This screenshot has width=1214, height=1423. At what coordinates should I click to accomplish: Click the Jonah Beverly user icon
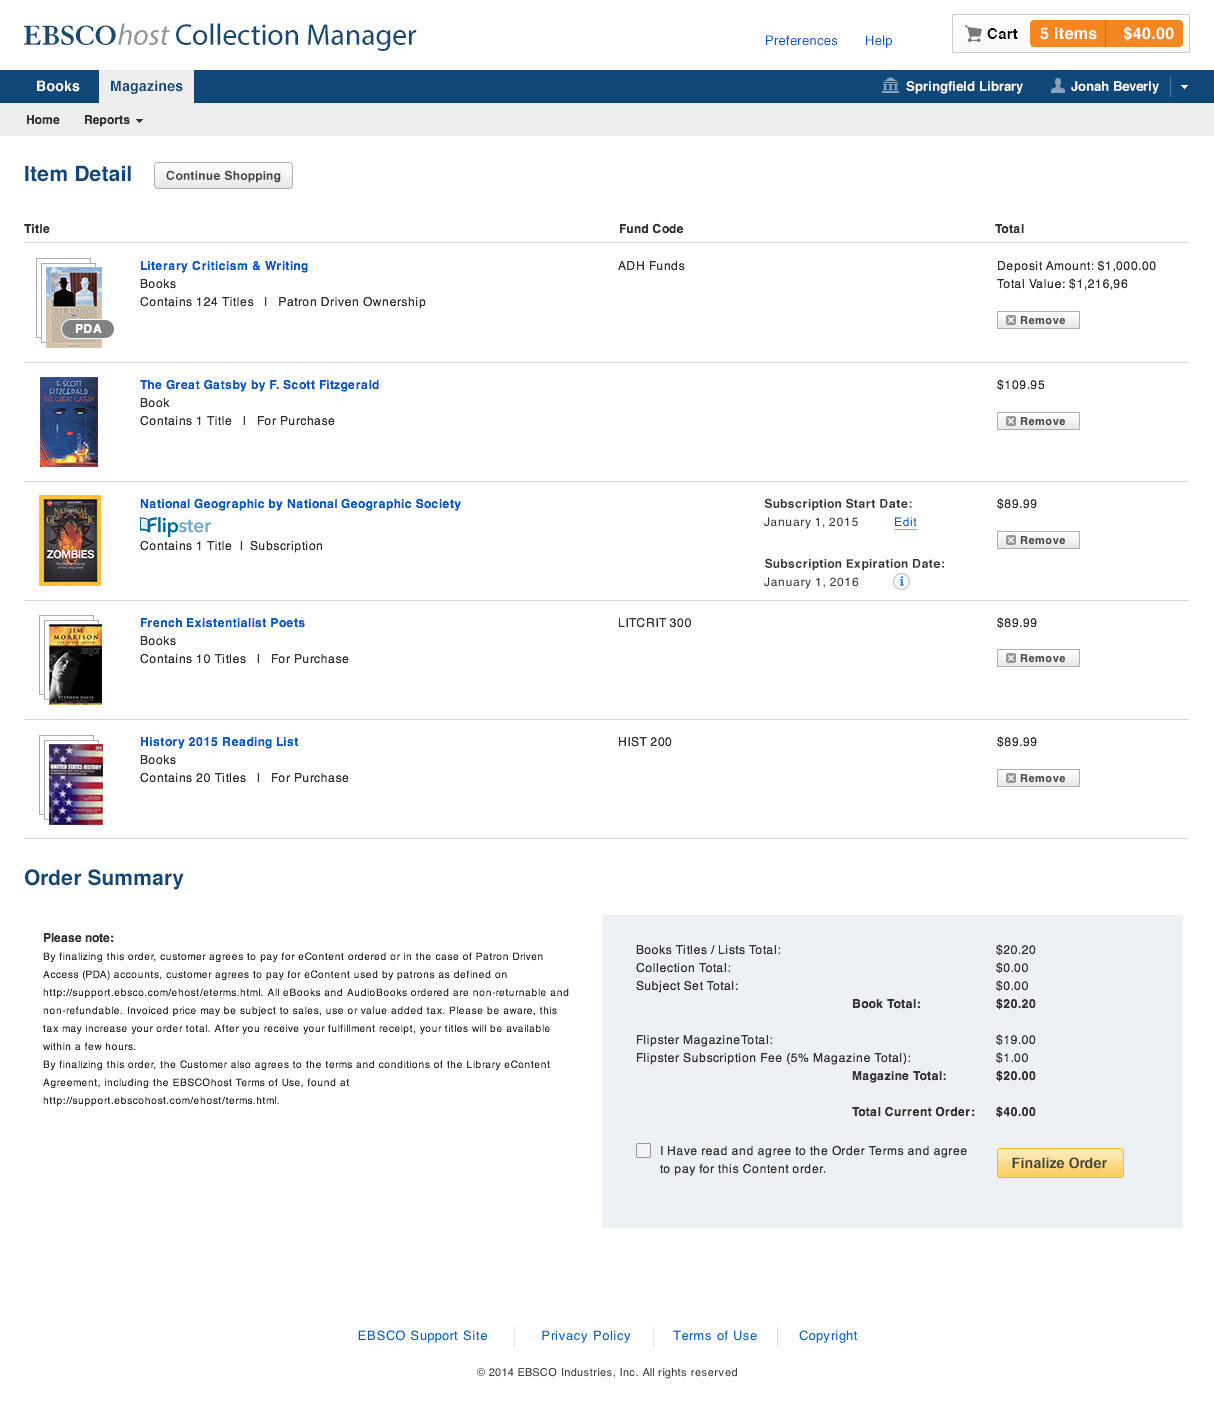(x=1057, y=86)
